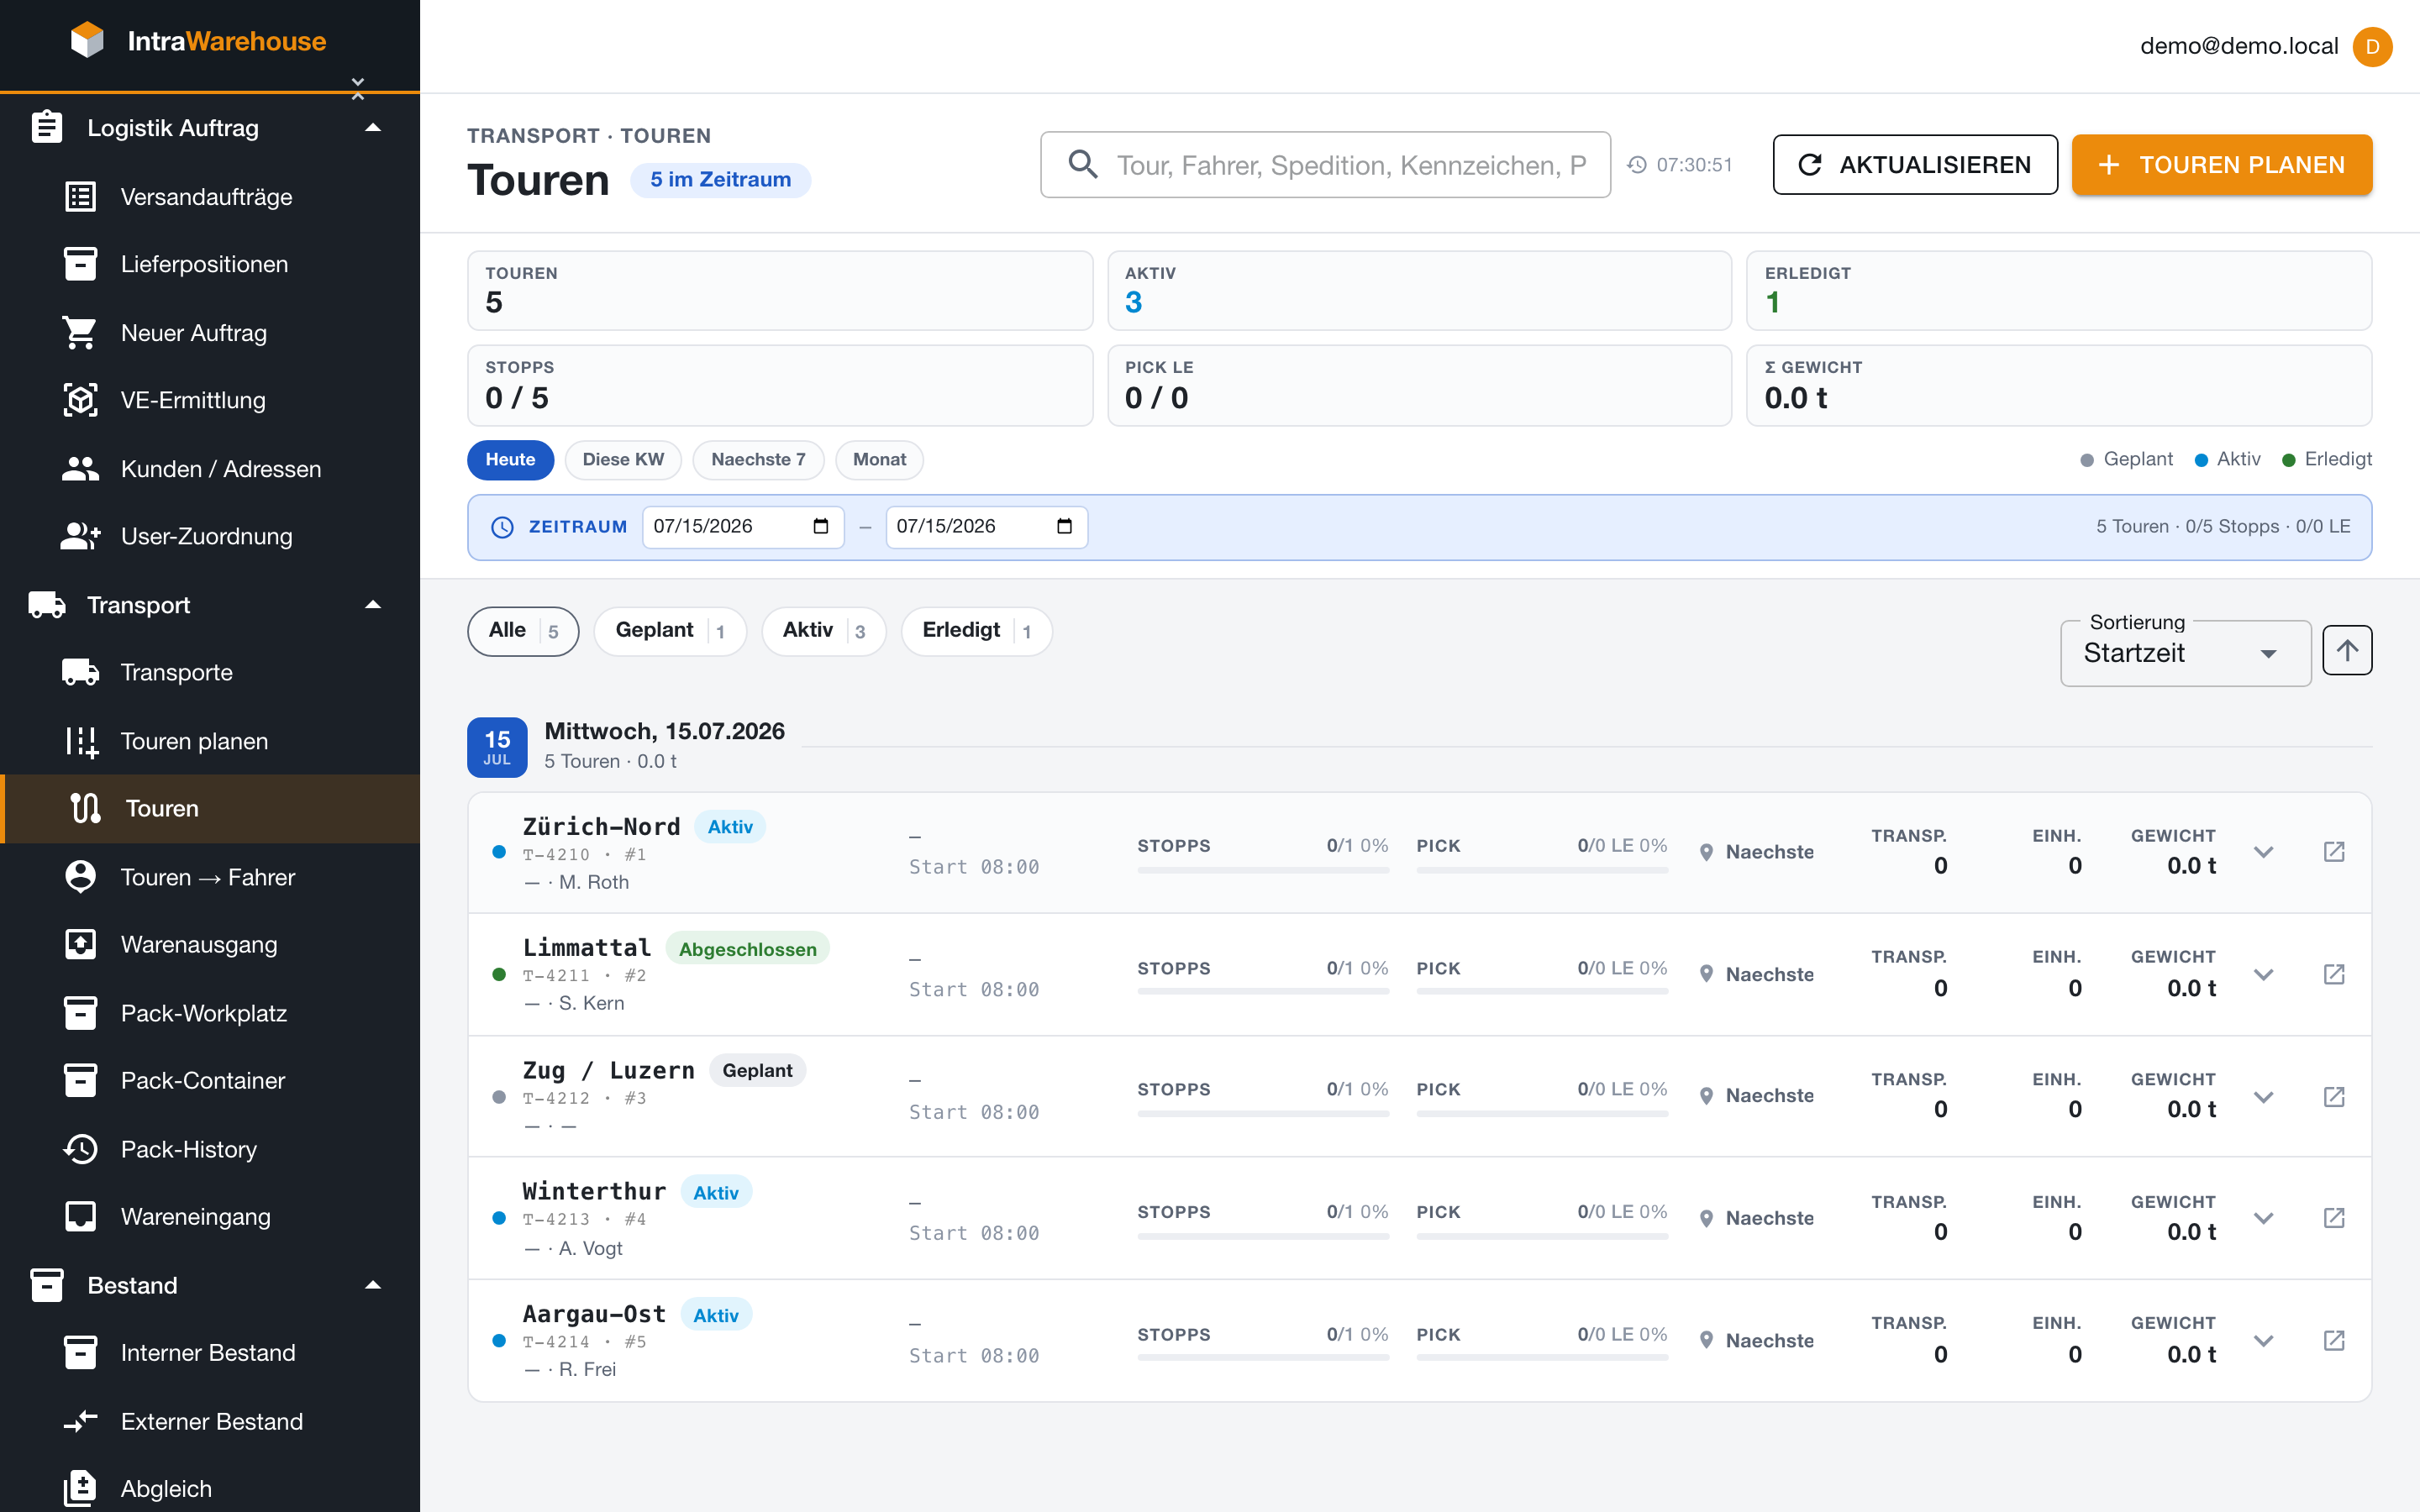Screen dimensions: 2420x1512
Task: Open calendar picker of start date field
Action: coord(821,526)
